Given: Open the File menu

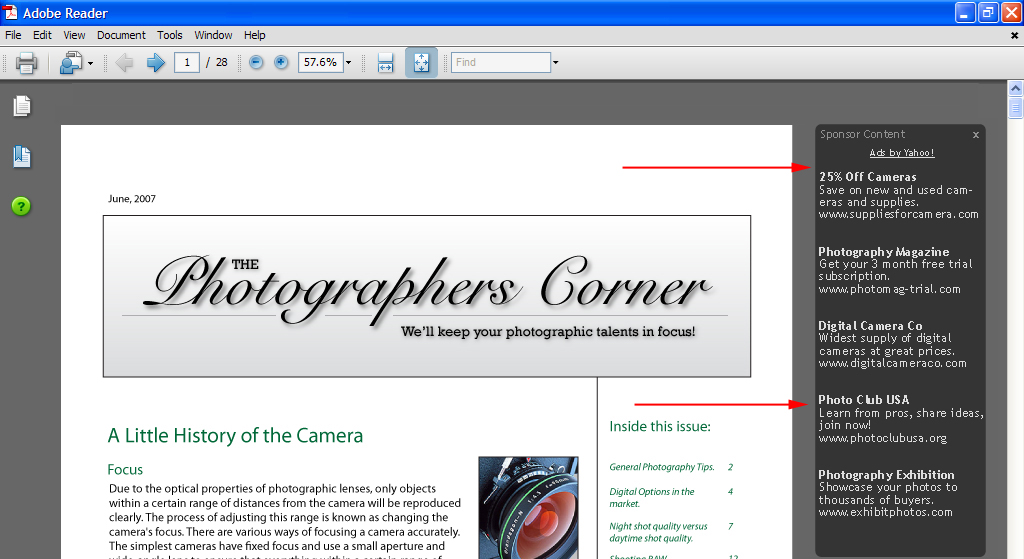Looking at the screenshot, I should tap(13, 35).
